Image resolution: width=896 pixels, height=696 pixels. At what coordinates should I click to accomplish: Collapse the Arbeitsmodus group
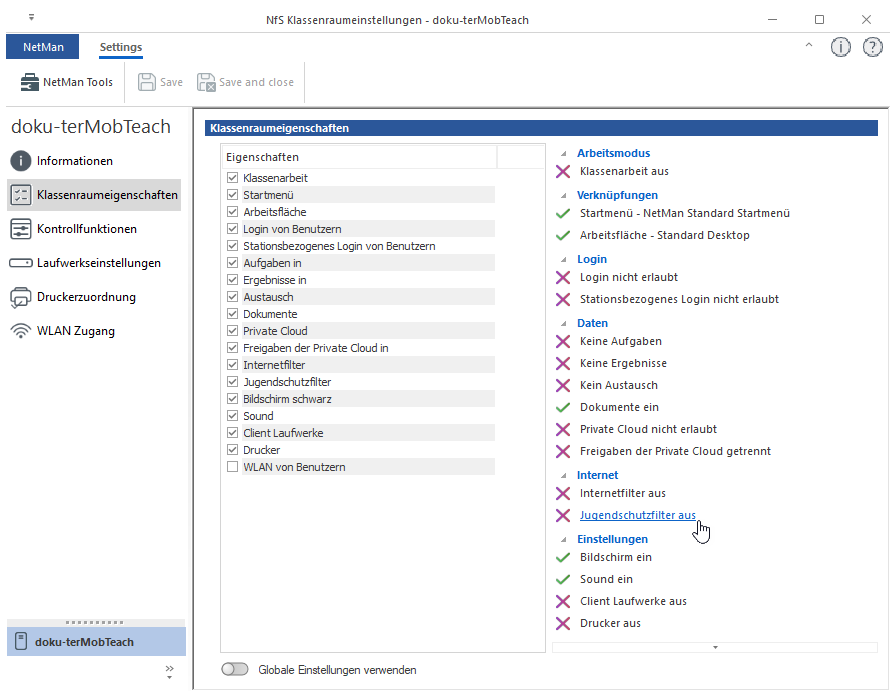pos(564,154)
